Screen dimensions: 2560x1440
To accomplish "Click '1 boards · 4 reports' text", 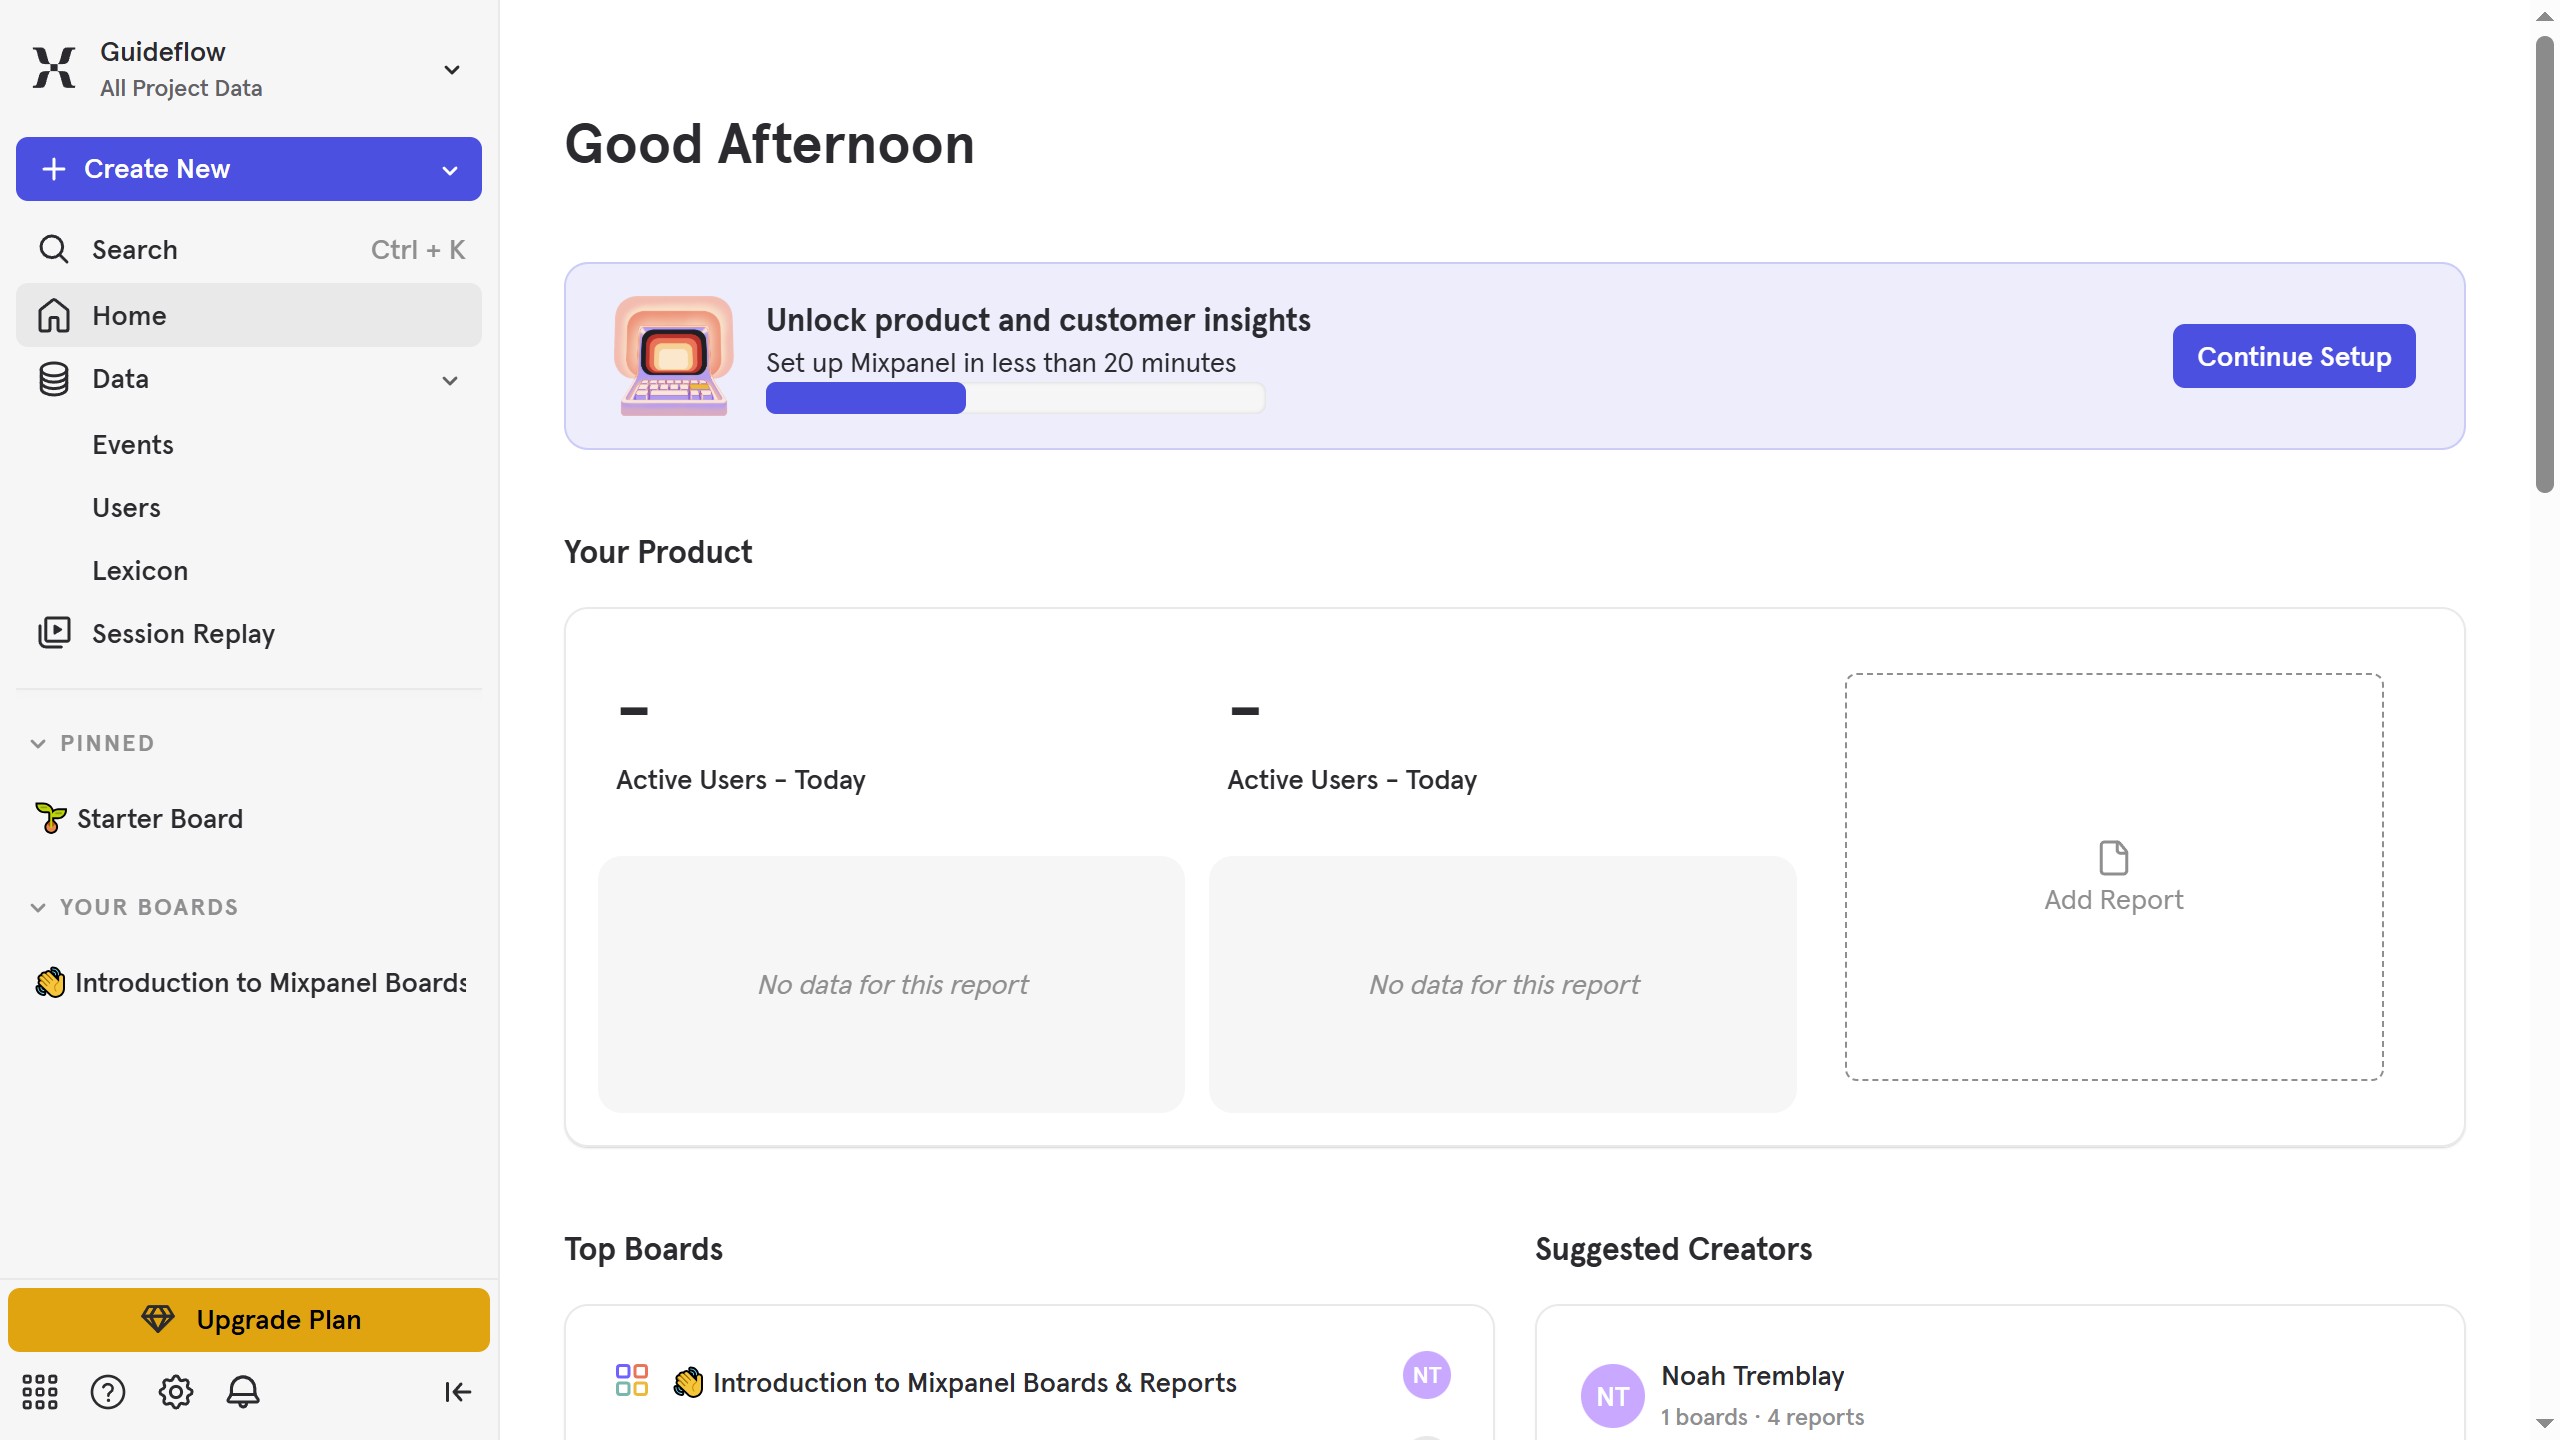I will (x=1763, y=1417).
